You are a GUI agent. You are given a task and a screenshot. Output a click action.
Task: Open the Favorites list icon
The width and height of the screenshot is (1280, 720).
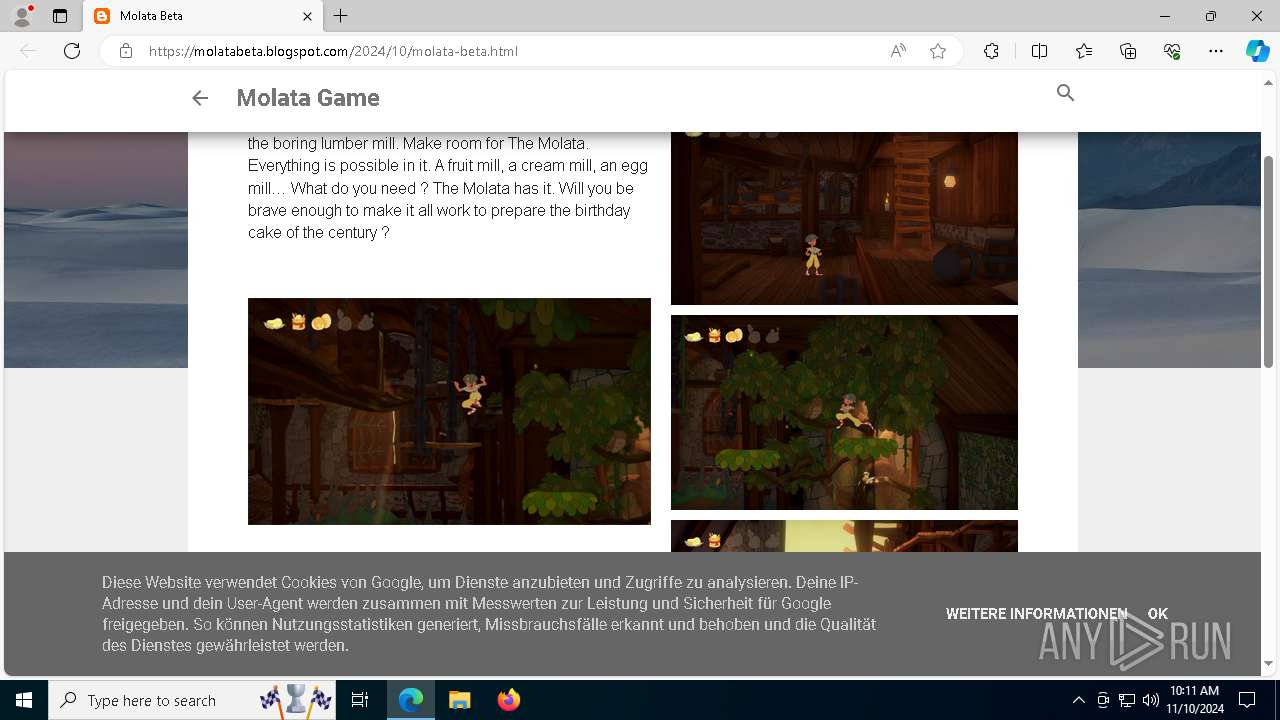coord(1084,51)
